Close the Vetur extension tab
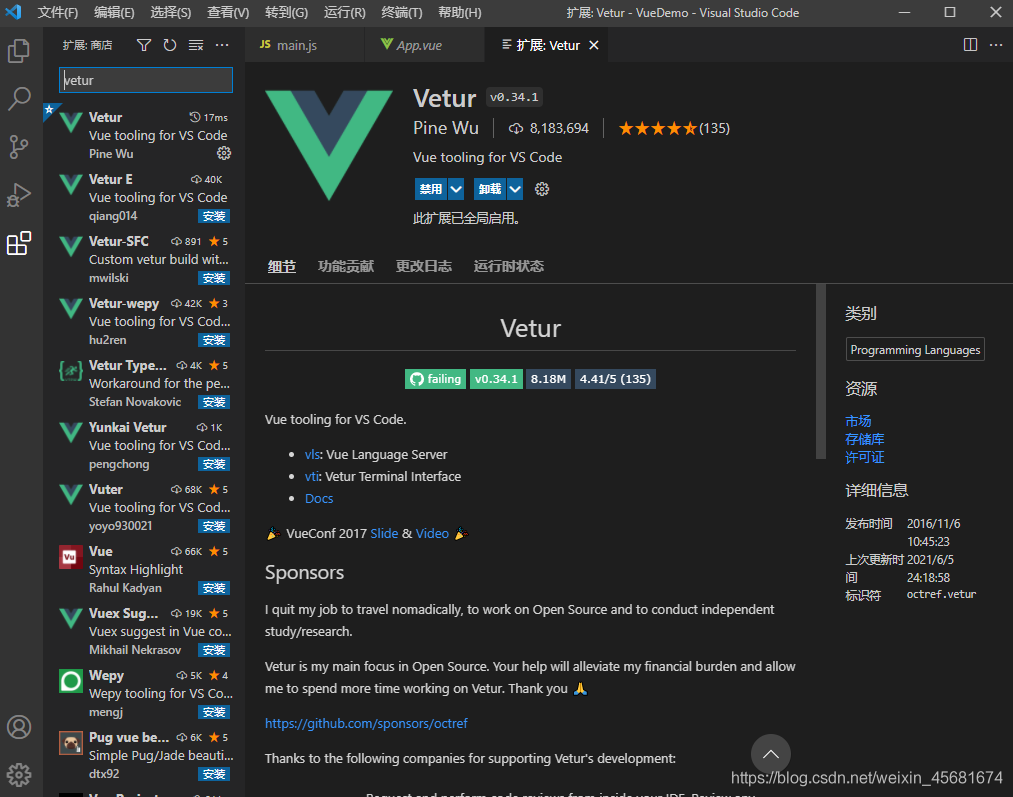This screenshot has height=797, width=1013. pyautogui.click(x=594, y=45)
